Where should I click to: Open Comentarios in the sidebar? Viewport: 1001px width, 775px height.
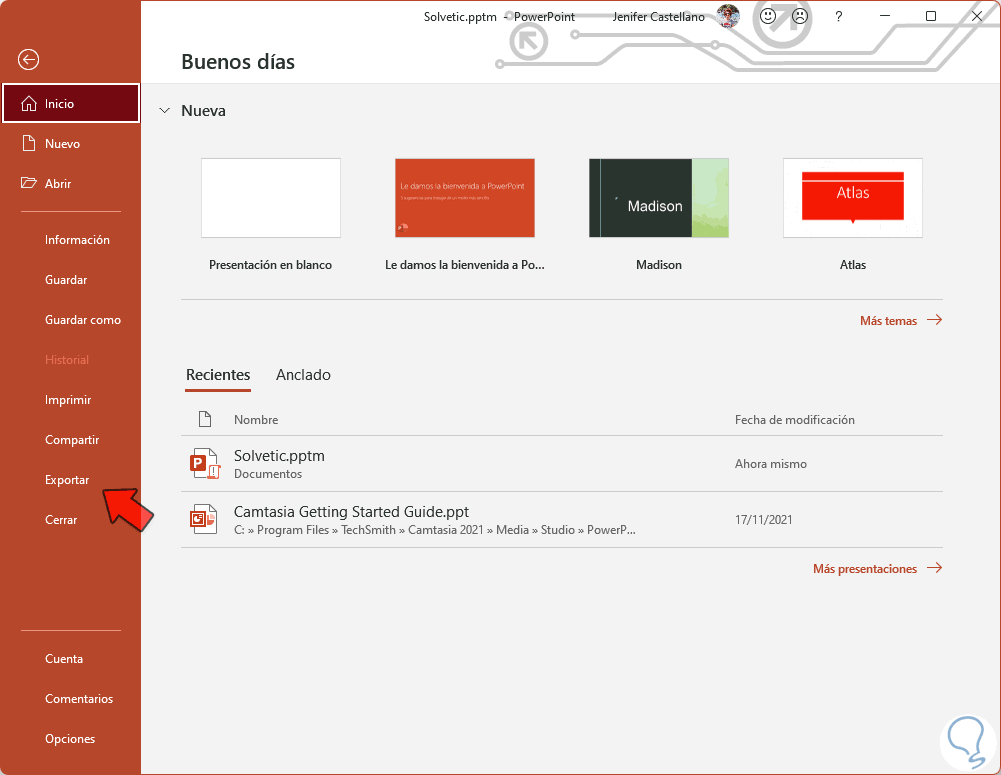click(79, 699)
